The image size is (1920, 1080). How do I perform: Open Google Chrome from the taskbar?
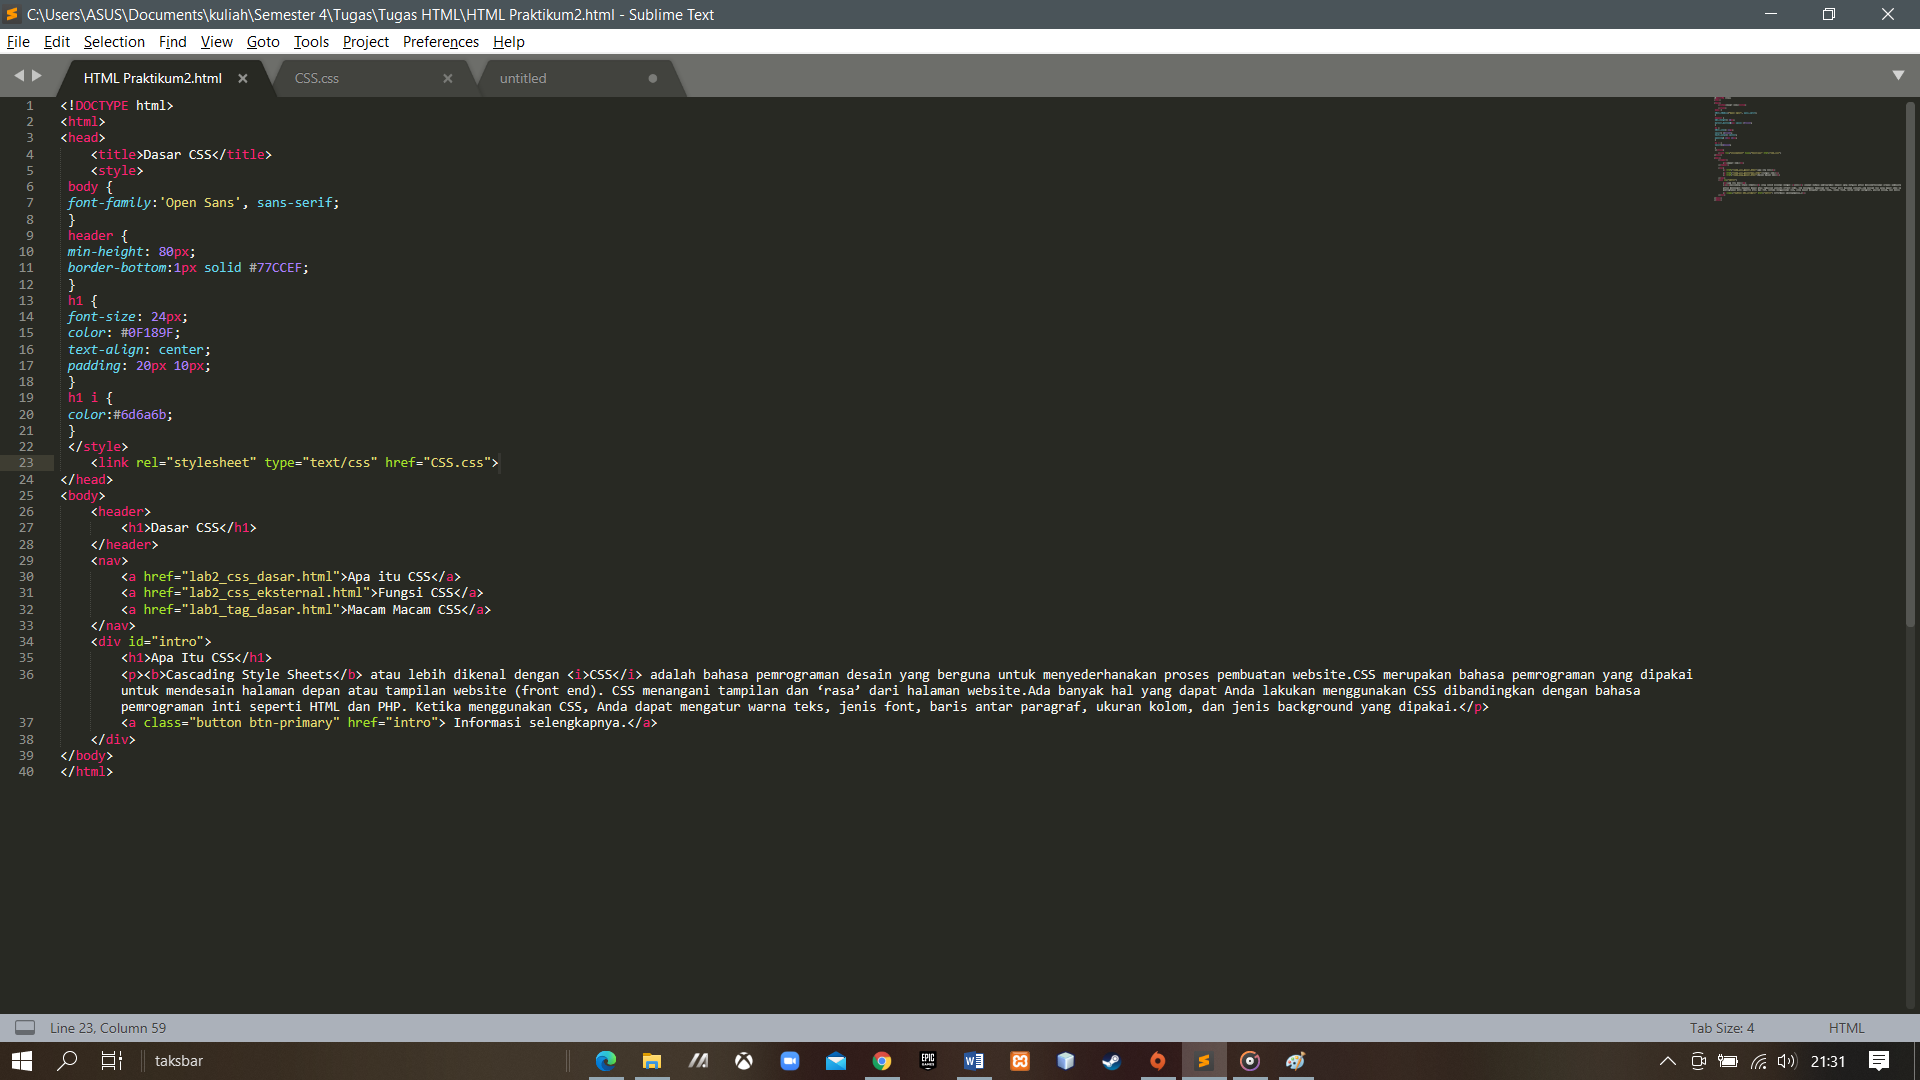point(882,1061)
